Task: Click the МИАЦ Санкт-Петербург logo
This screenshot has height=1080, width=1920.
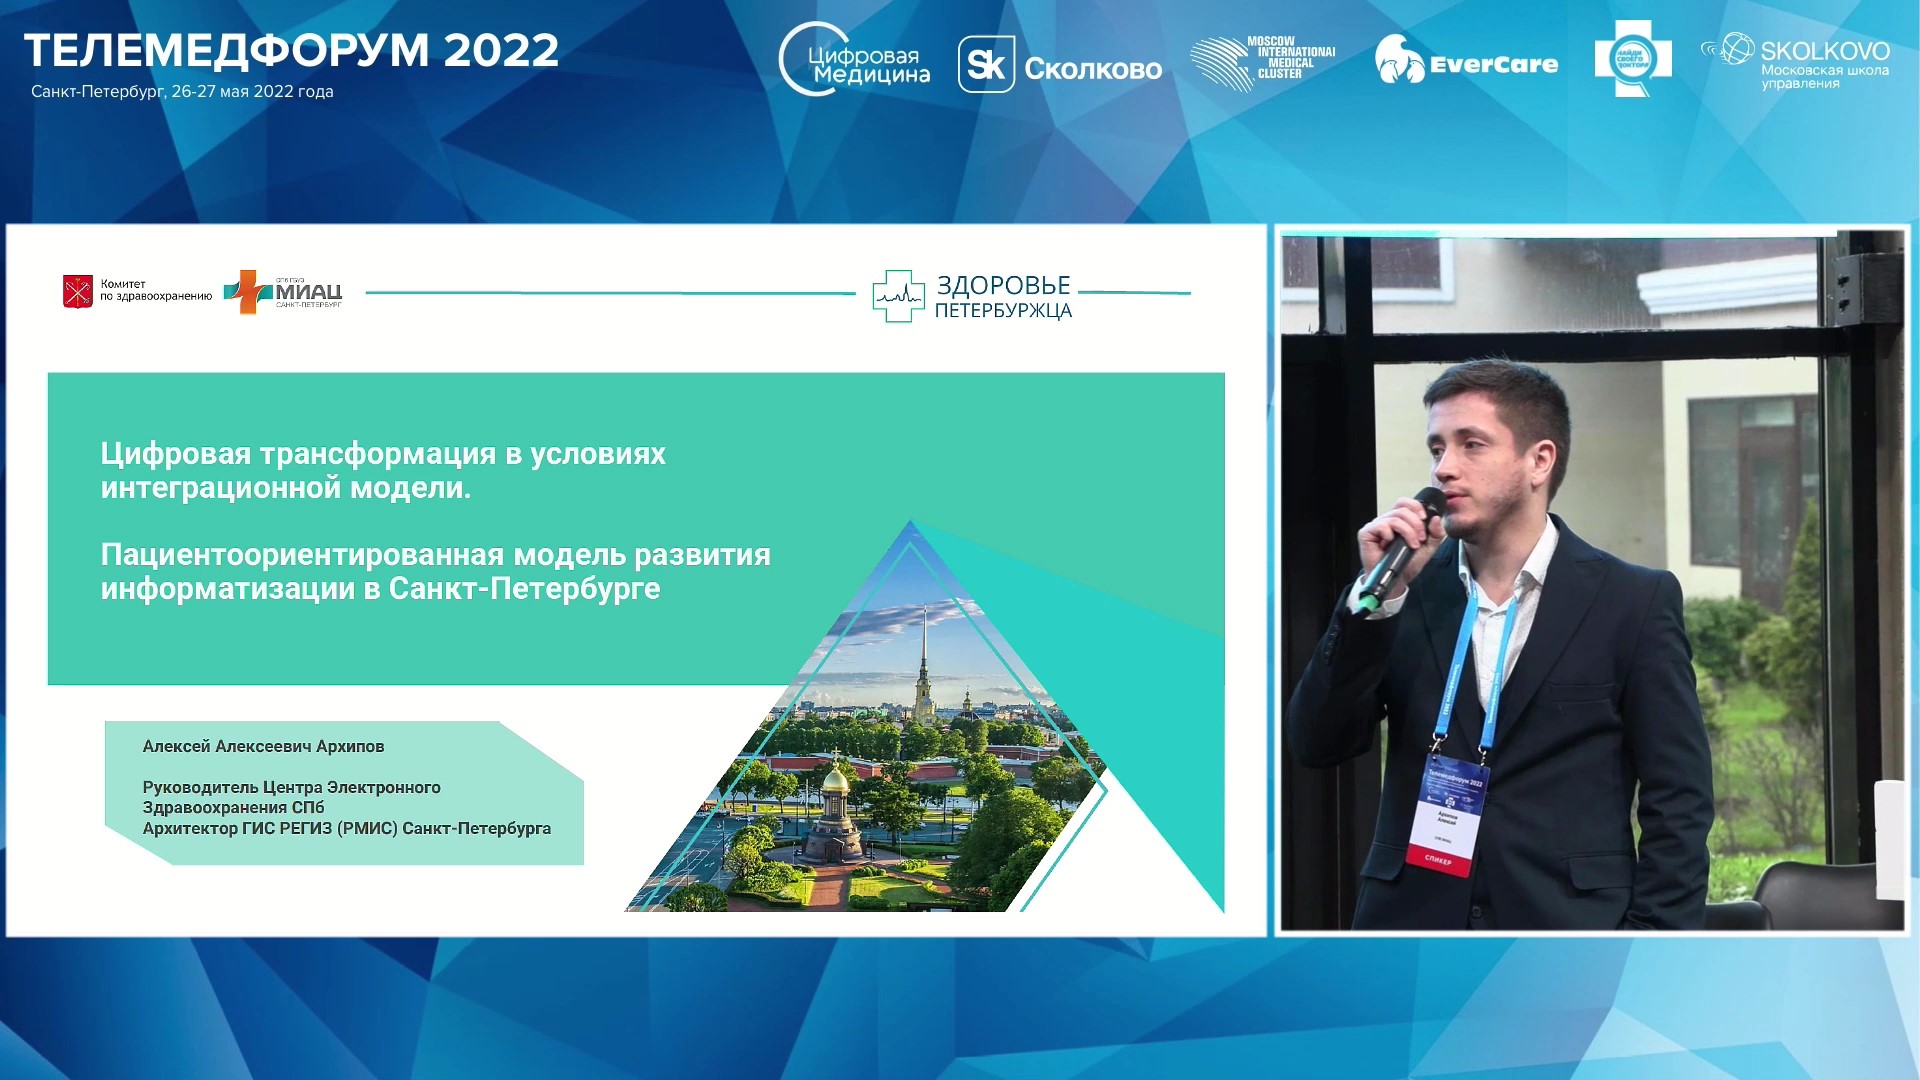Action: coord(284,292)
